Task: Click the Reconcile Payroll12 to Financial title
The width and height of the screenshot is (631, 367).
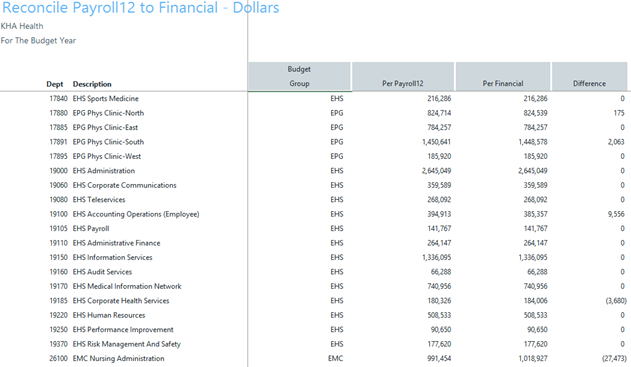Action: [140, 8]
